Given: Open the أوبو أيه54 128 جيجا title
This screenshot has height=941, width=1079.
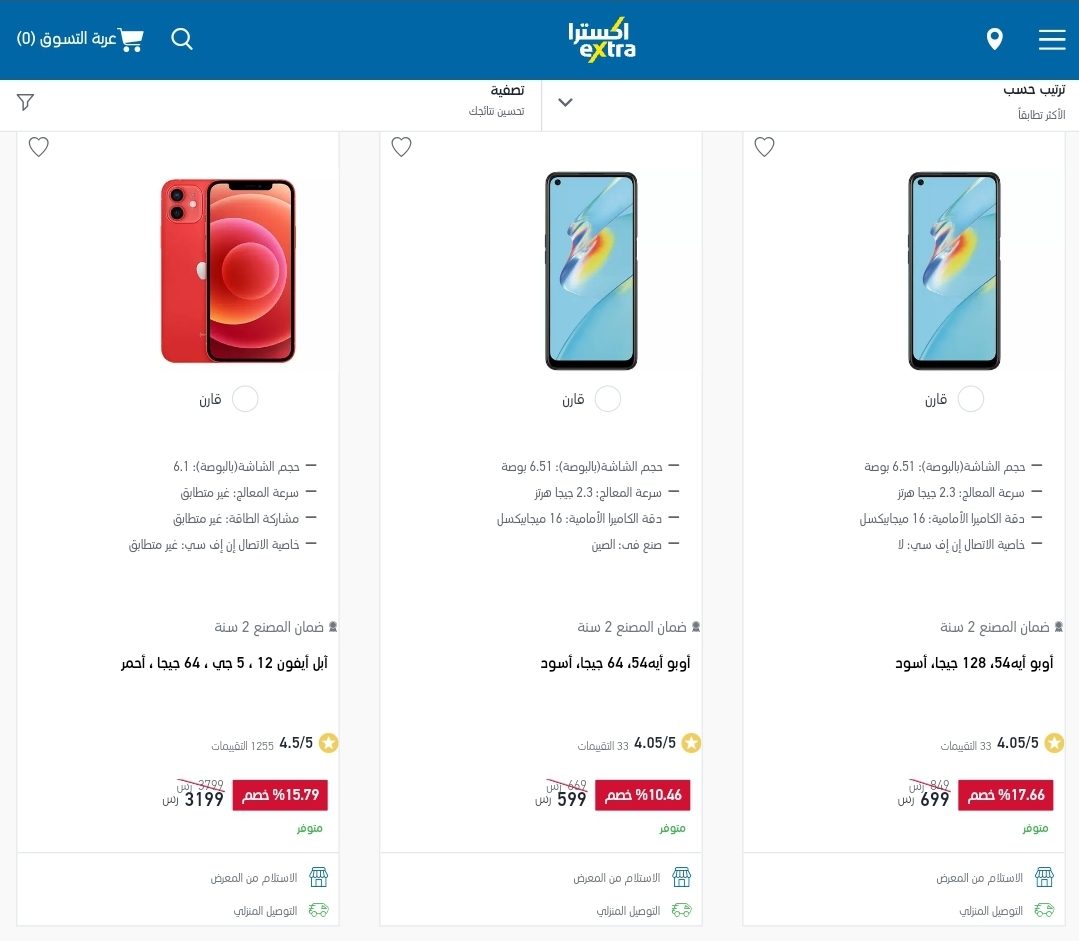Looking at the screenshot, I should tap(974, 663).
